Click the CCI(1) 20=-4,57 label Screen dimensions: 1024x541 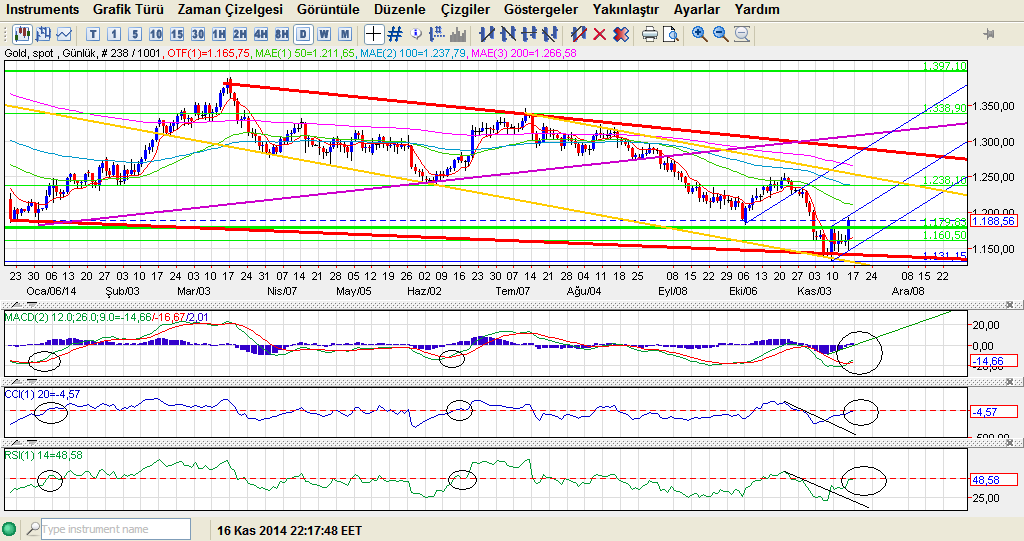42,394
